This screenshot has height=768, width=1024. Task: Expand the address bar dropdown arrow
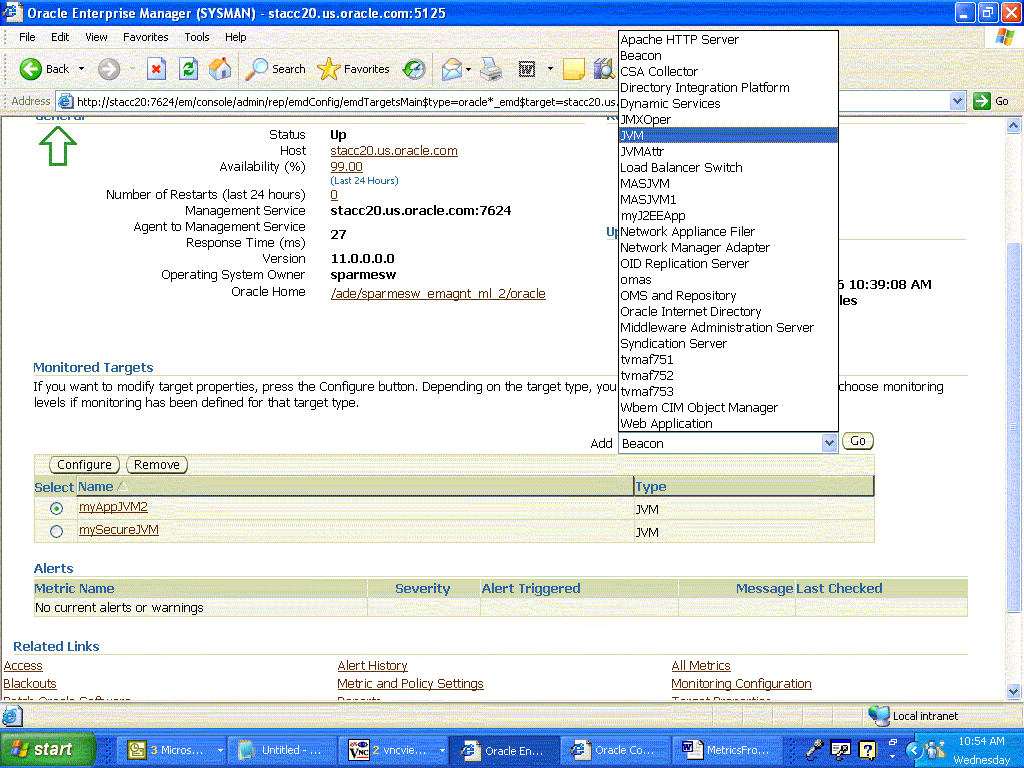[957, 101]
